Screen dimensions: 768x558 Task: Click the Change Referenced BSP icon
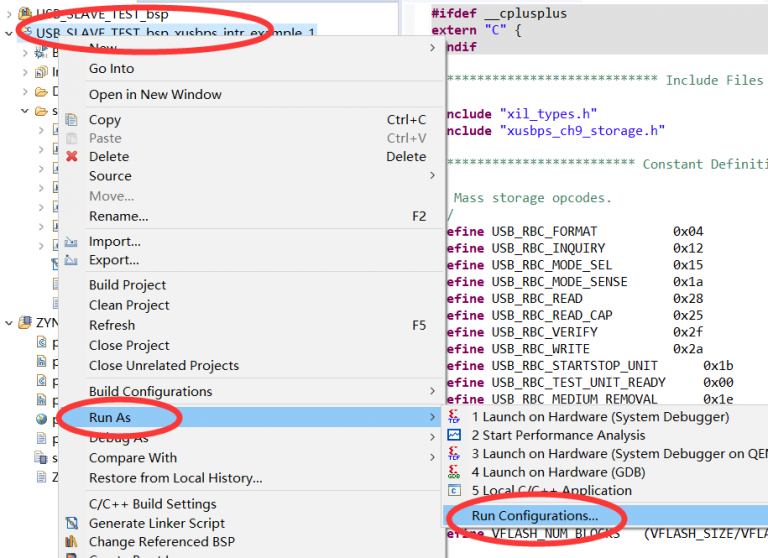[71, 543]
